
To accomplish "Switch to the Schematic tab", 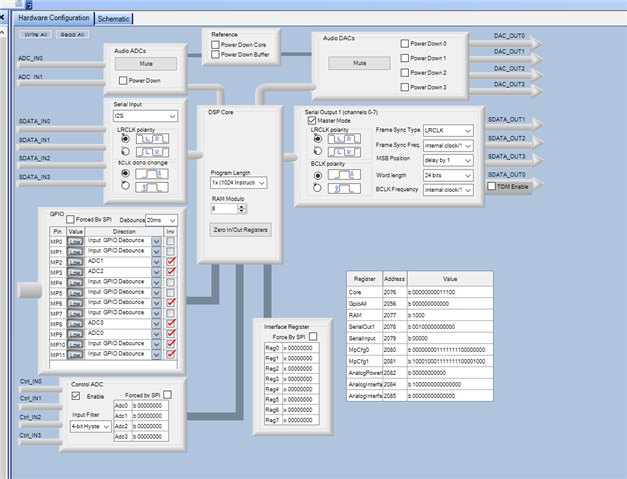I will (x=114, y=19).
